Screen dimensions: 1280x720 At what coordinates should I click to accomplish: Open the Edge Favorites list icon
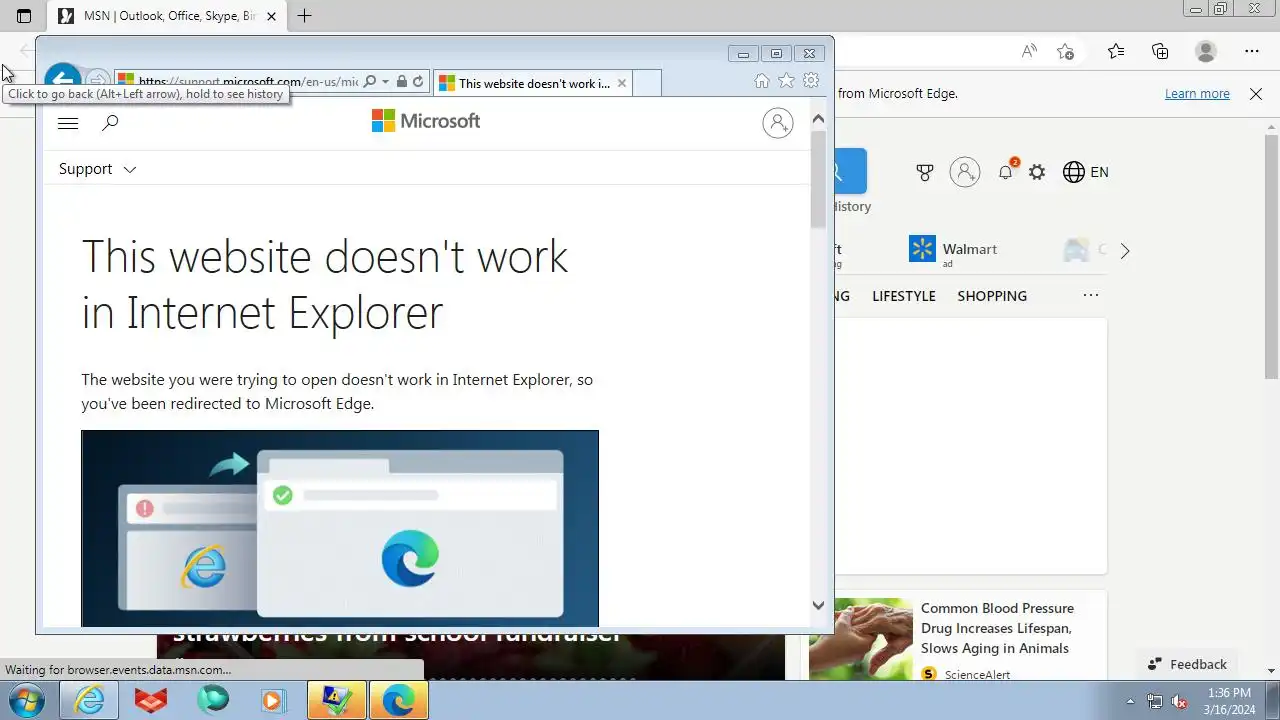pos(1116,51)
